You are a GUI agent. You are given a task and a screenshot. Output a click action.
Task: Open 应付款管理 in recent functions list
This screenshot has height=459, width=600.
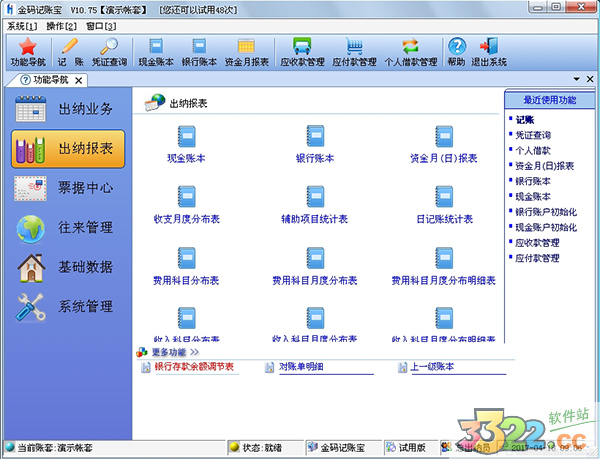(537, 258)
